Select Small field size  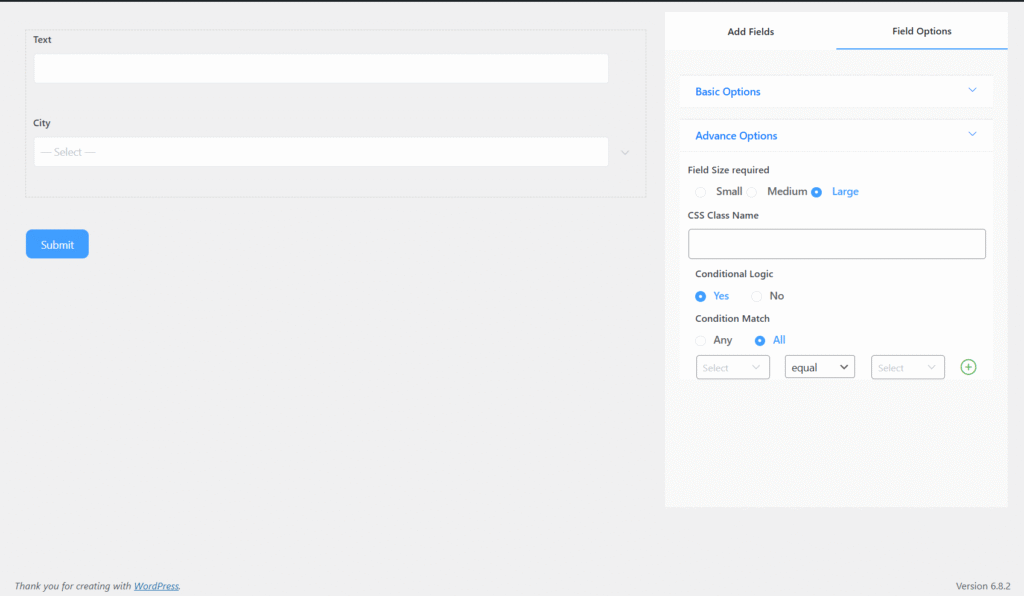[701, 192]
